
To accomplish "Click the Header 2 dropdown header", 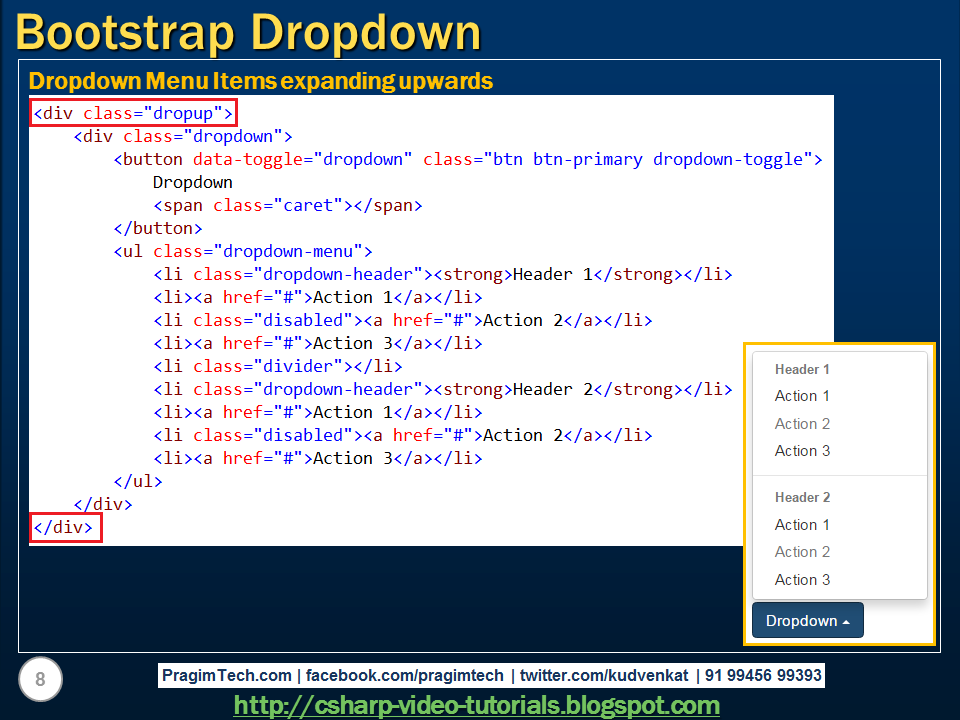I will [801, 497].
